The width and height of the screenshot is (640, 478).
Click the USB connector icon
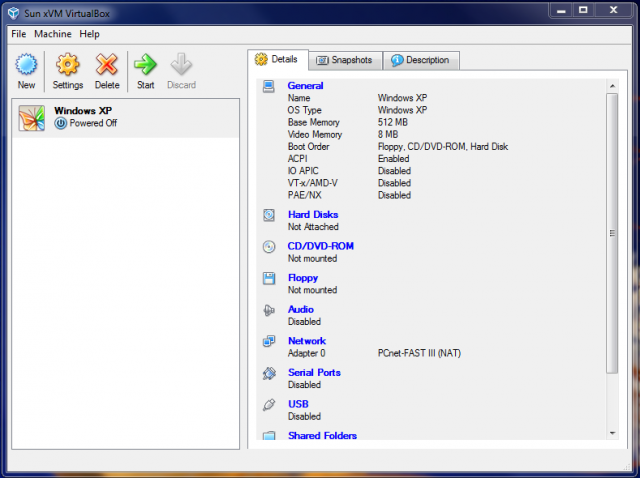pos(269,405)
